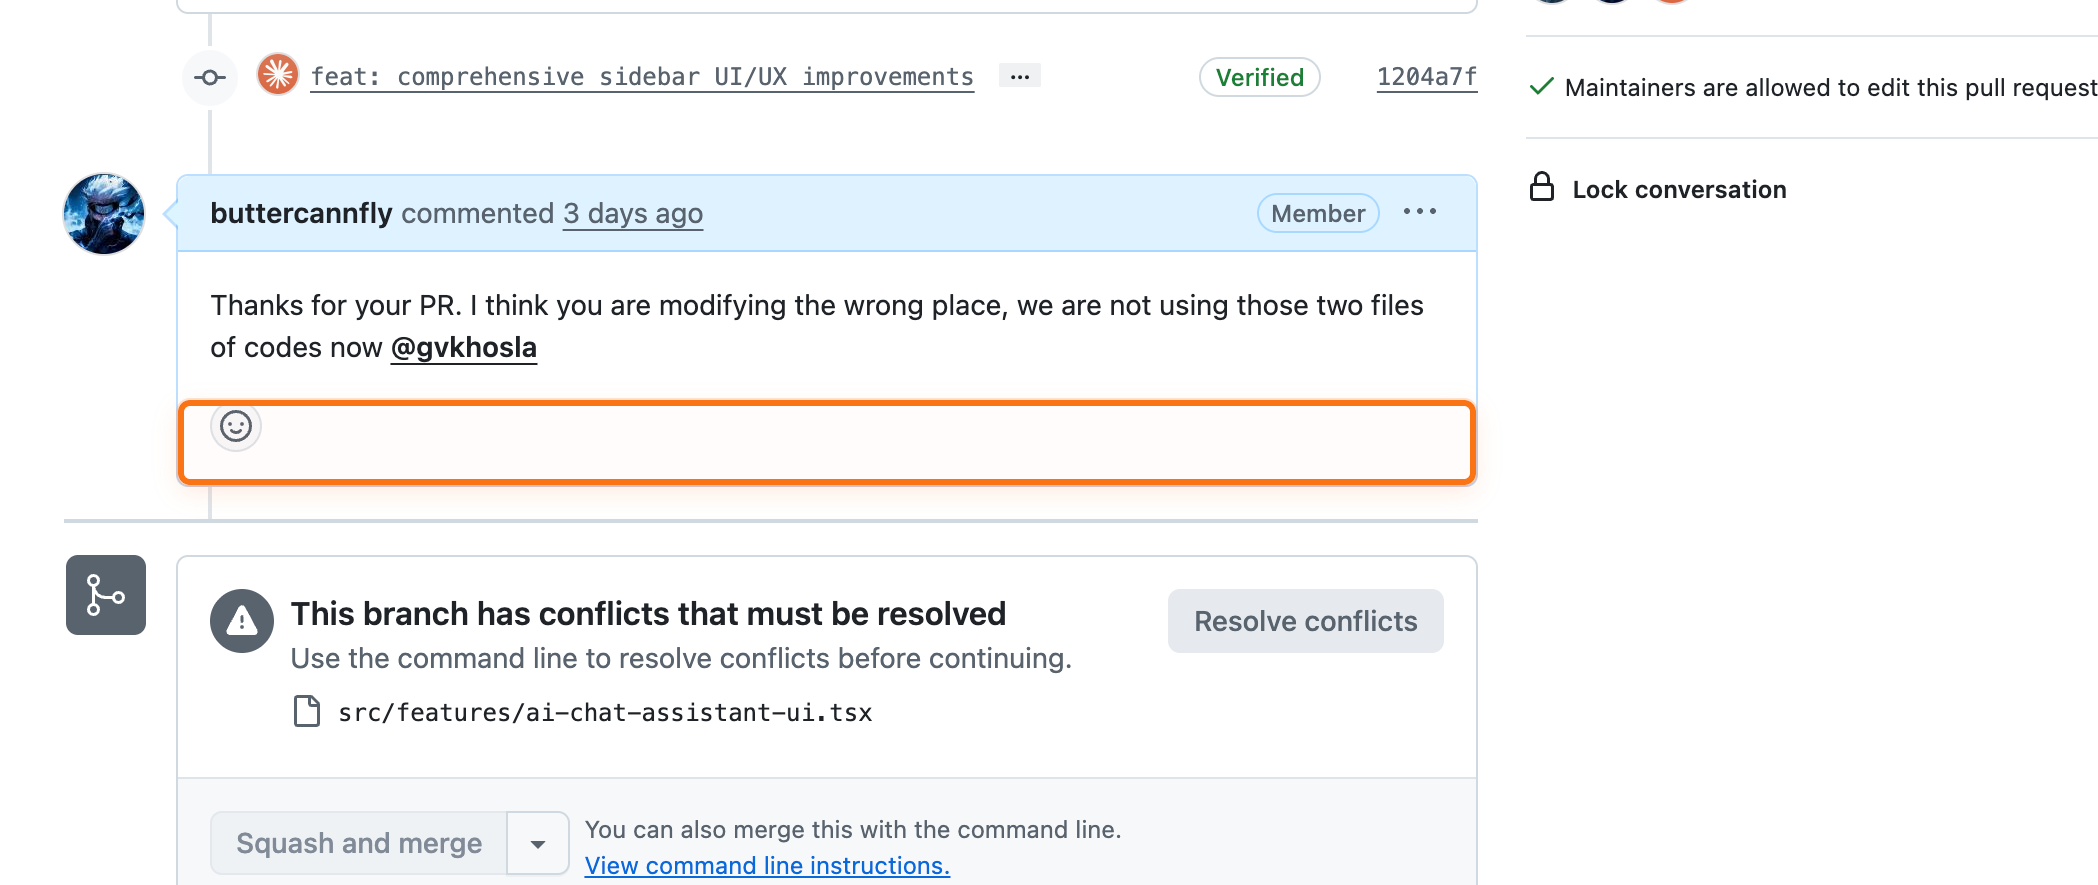Image resolution: width=2098 pixels, height=885 pixels.
Task: Open merge method dropdown arrow
Action: (538, 844)
